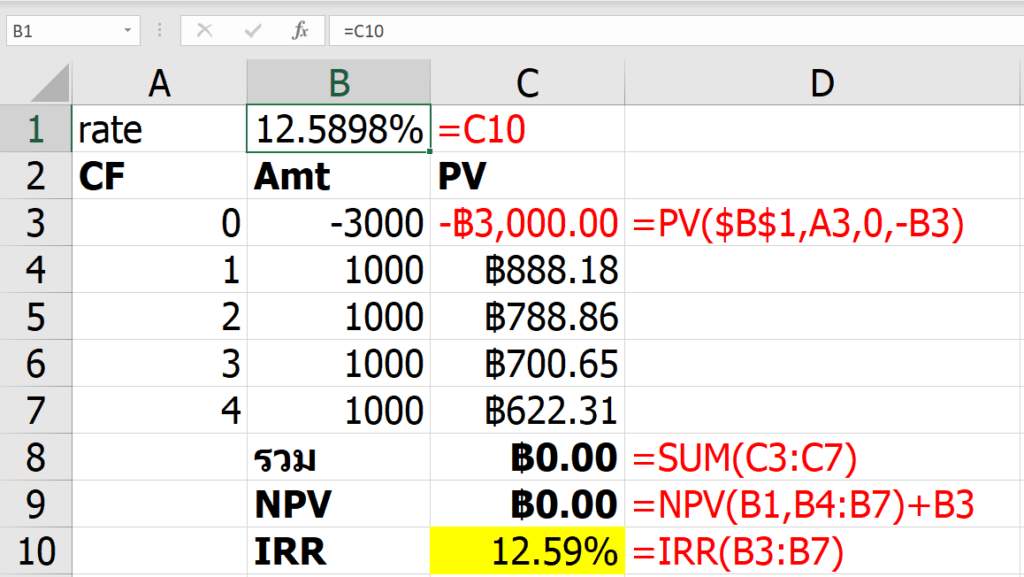This screenshot has height=577, width=1024.
Task: Click the Insert Function fx icon
Action: [300, 30]
